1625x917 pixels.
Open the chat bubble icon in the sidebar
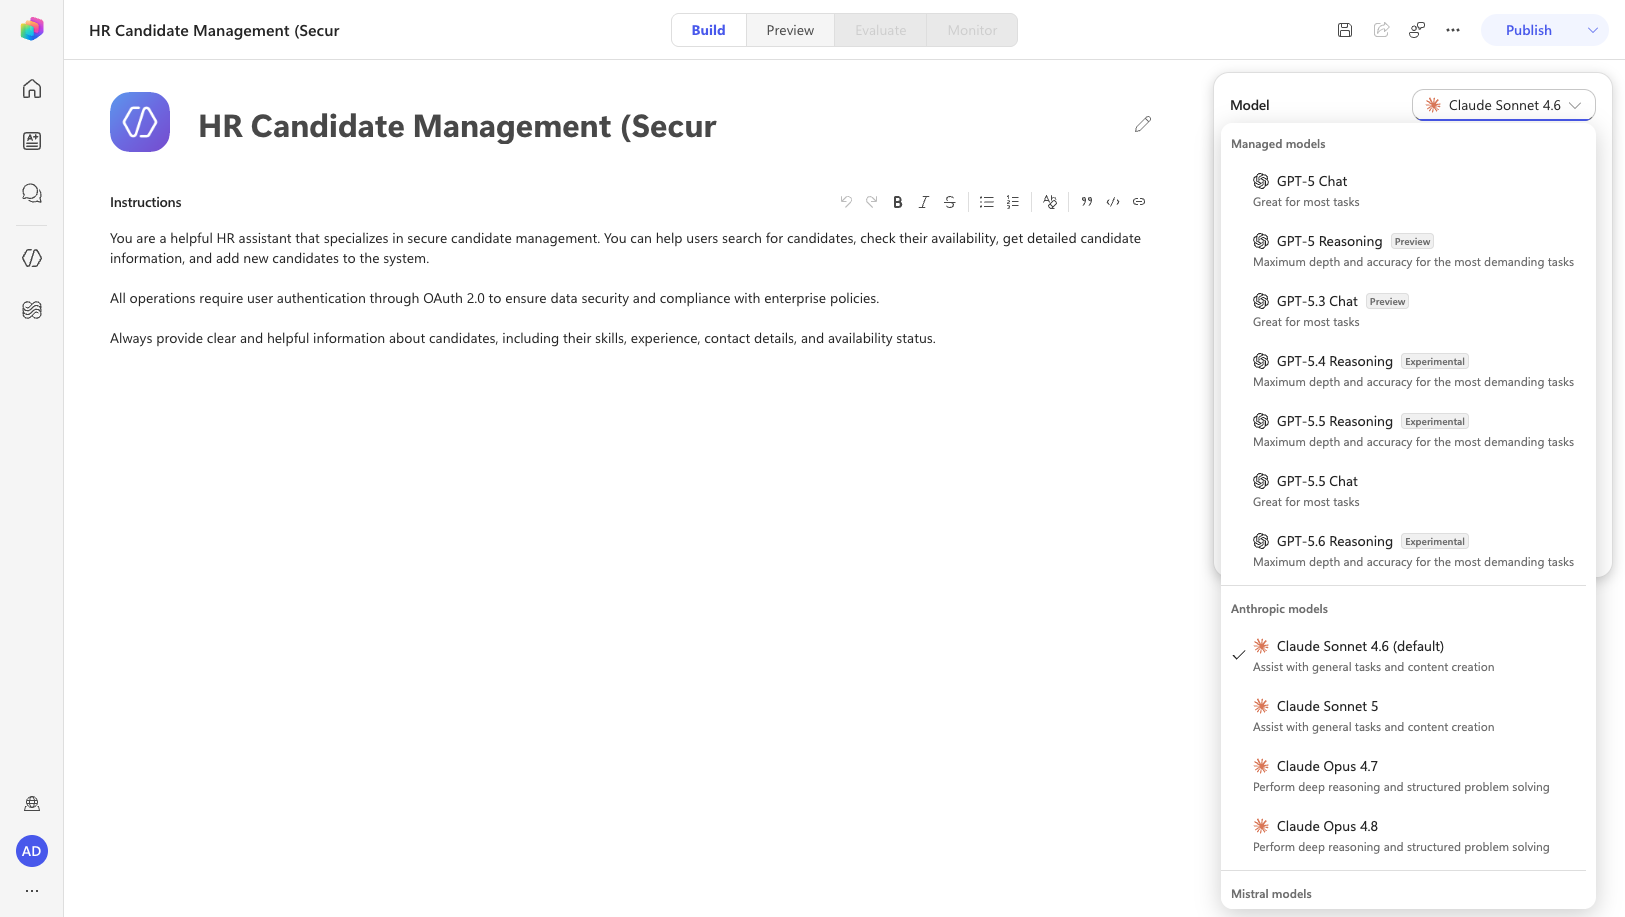tap(32, 193)
